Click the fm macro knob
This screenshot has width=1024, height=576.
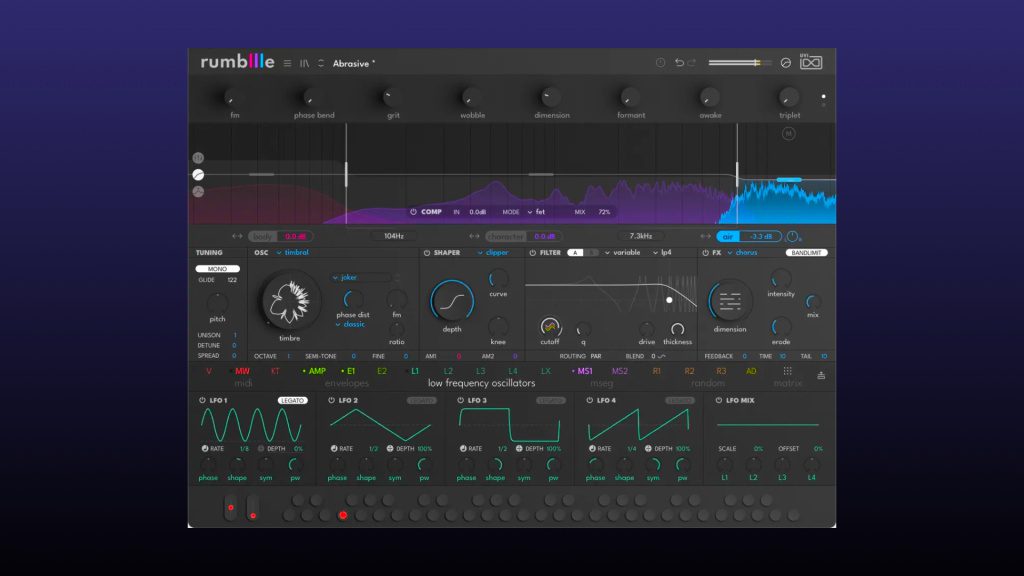coord(234,98)
